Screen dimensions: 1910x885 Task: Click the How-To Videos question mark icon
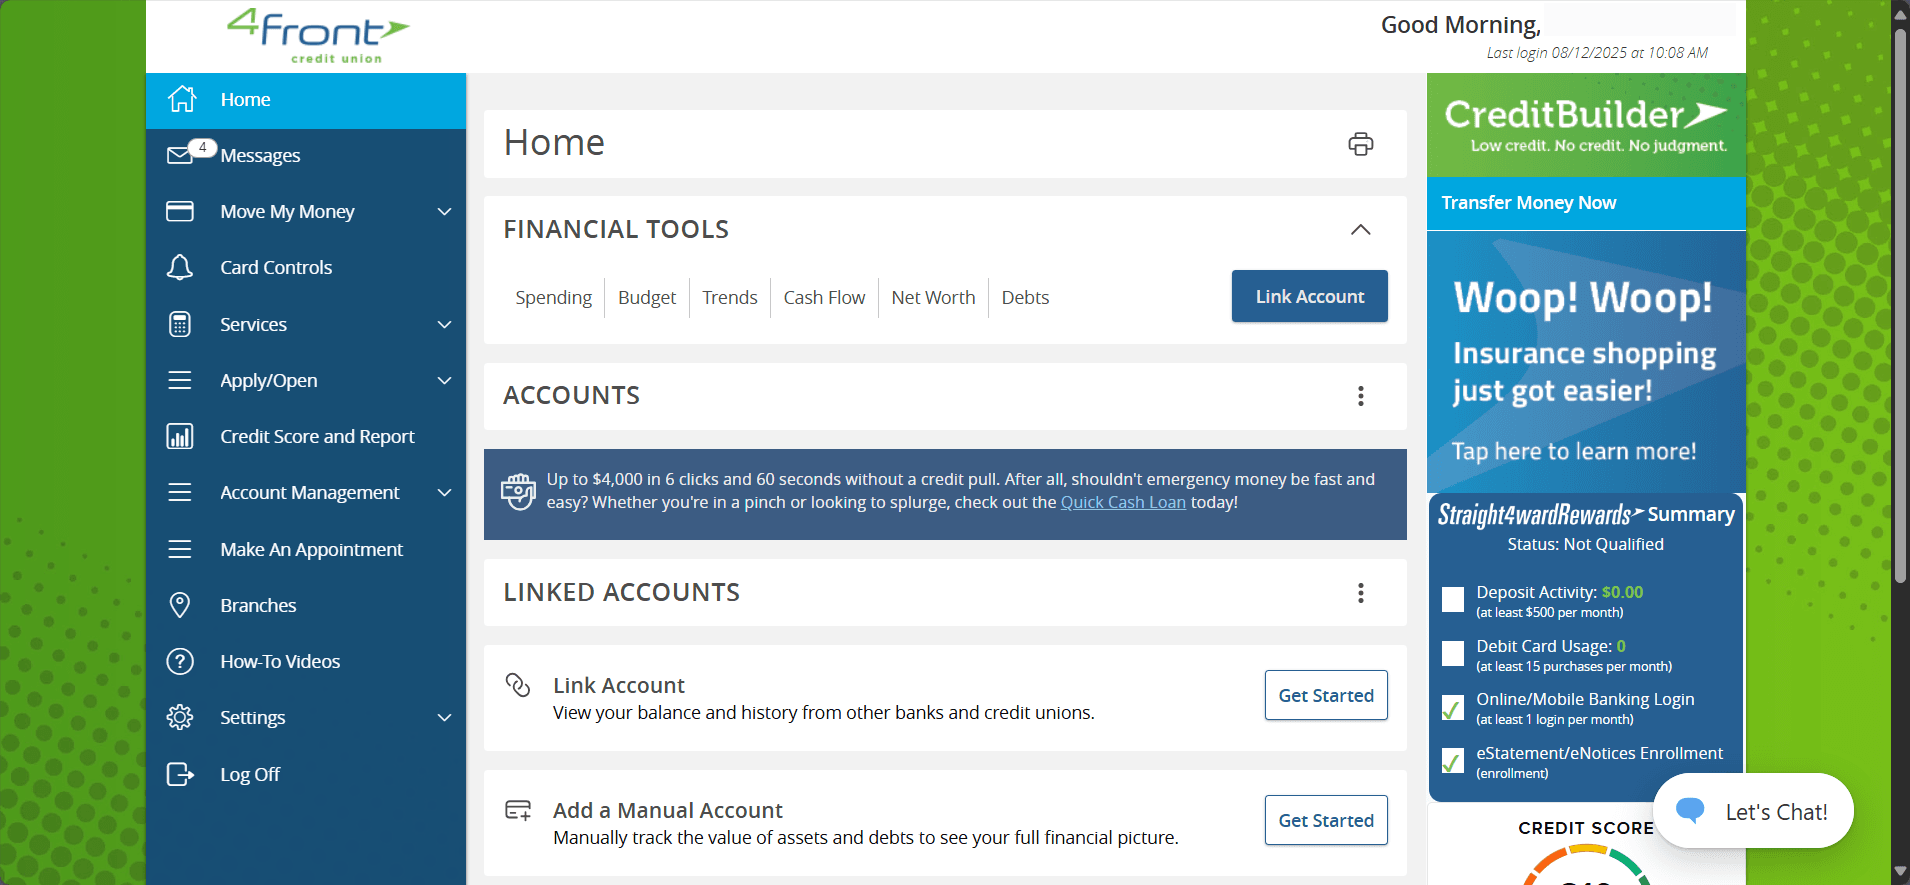point(180,661)
